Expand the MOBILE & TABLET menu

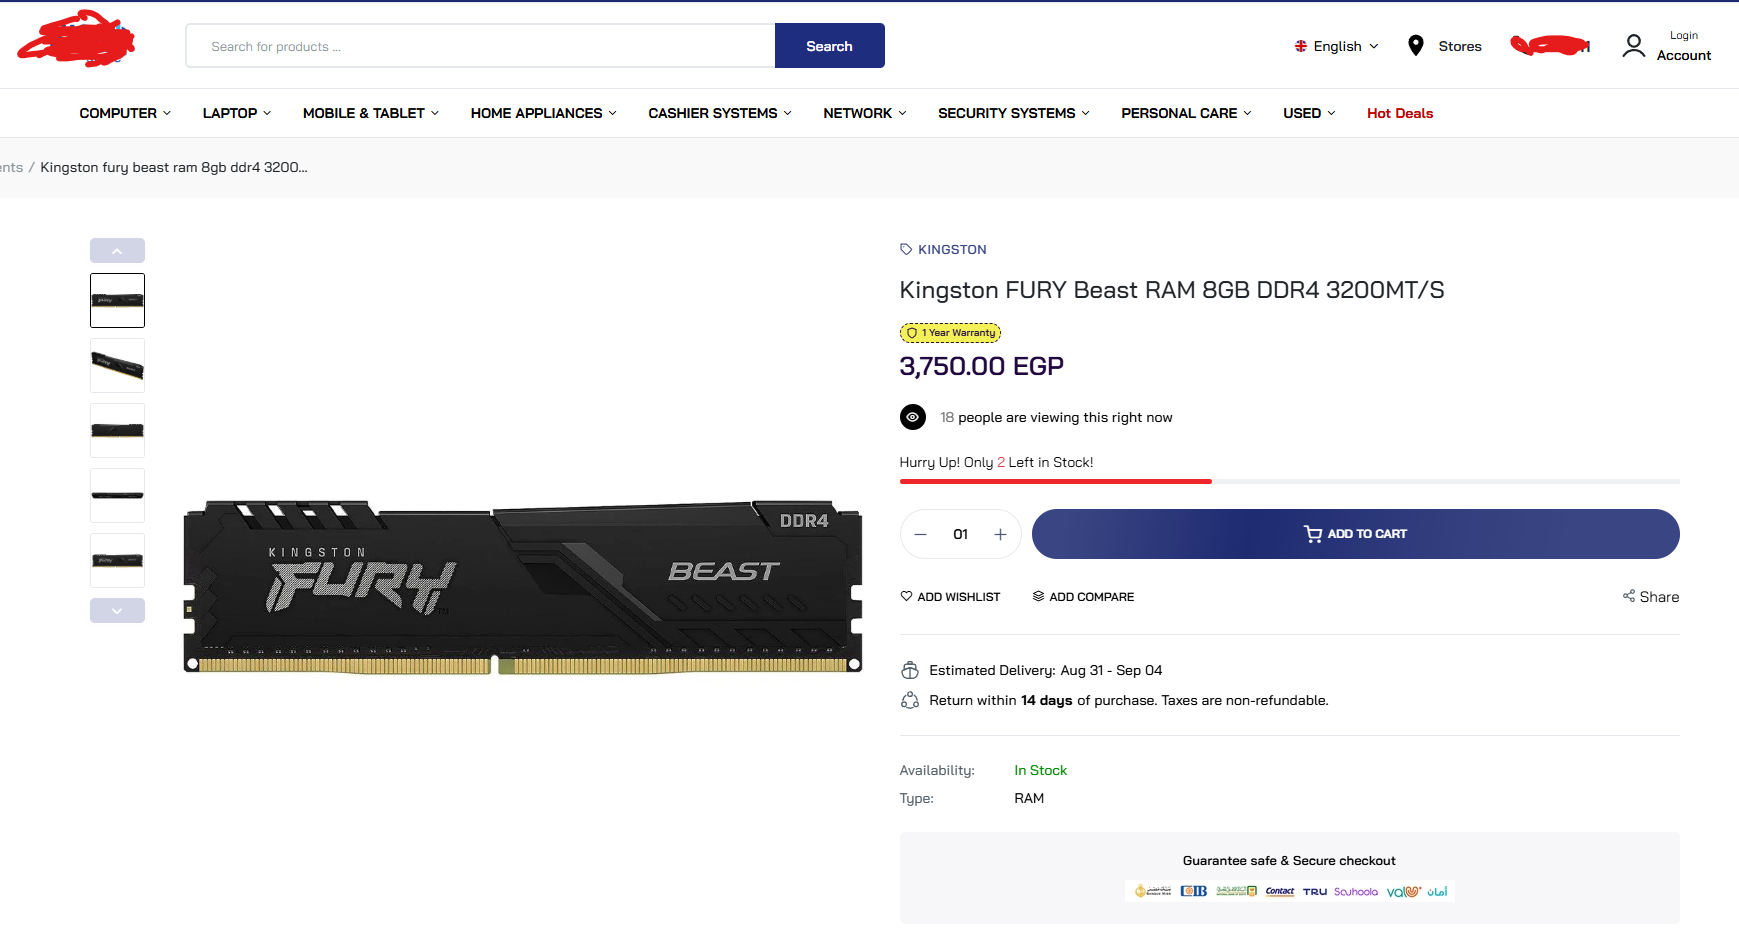pyautogui.click(x=371, y=113)
